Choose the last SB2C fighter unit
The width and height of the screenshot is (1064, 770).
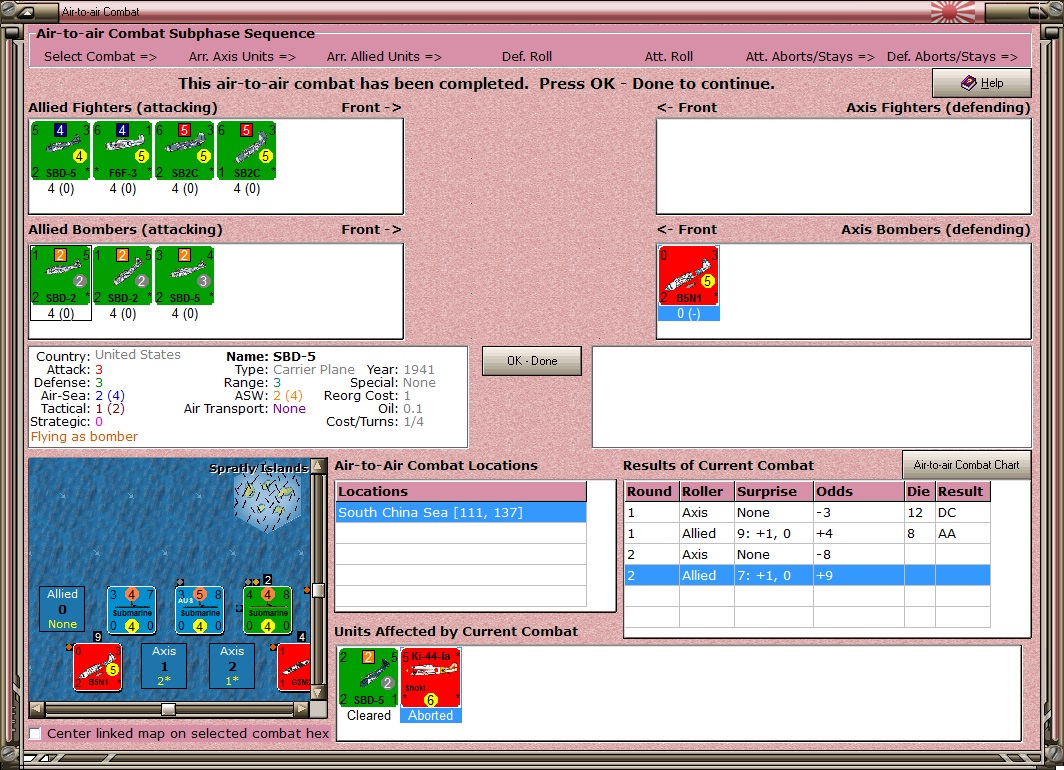coord(246,151)
